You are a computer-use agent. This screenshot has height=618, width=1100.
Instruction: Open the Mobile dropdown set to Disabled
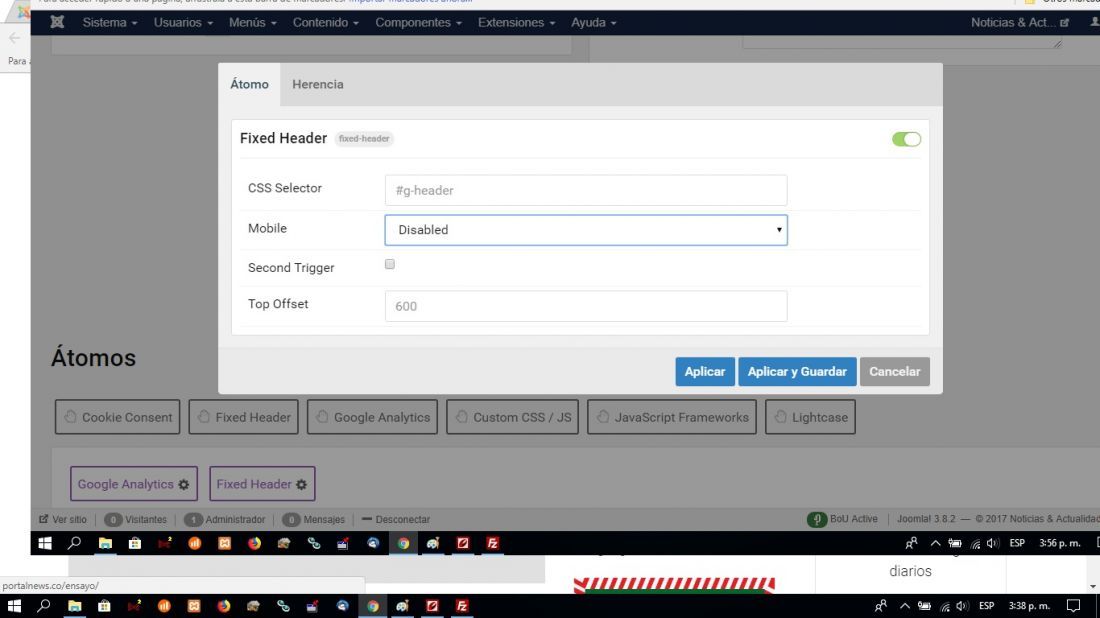click(x=586, y=230)
